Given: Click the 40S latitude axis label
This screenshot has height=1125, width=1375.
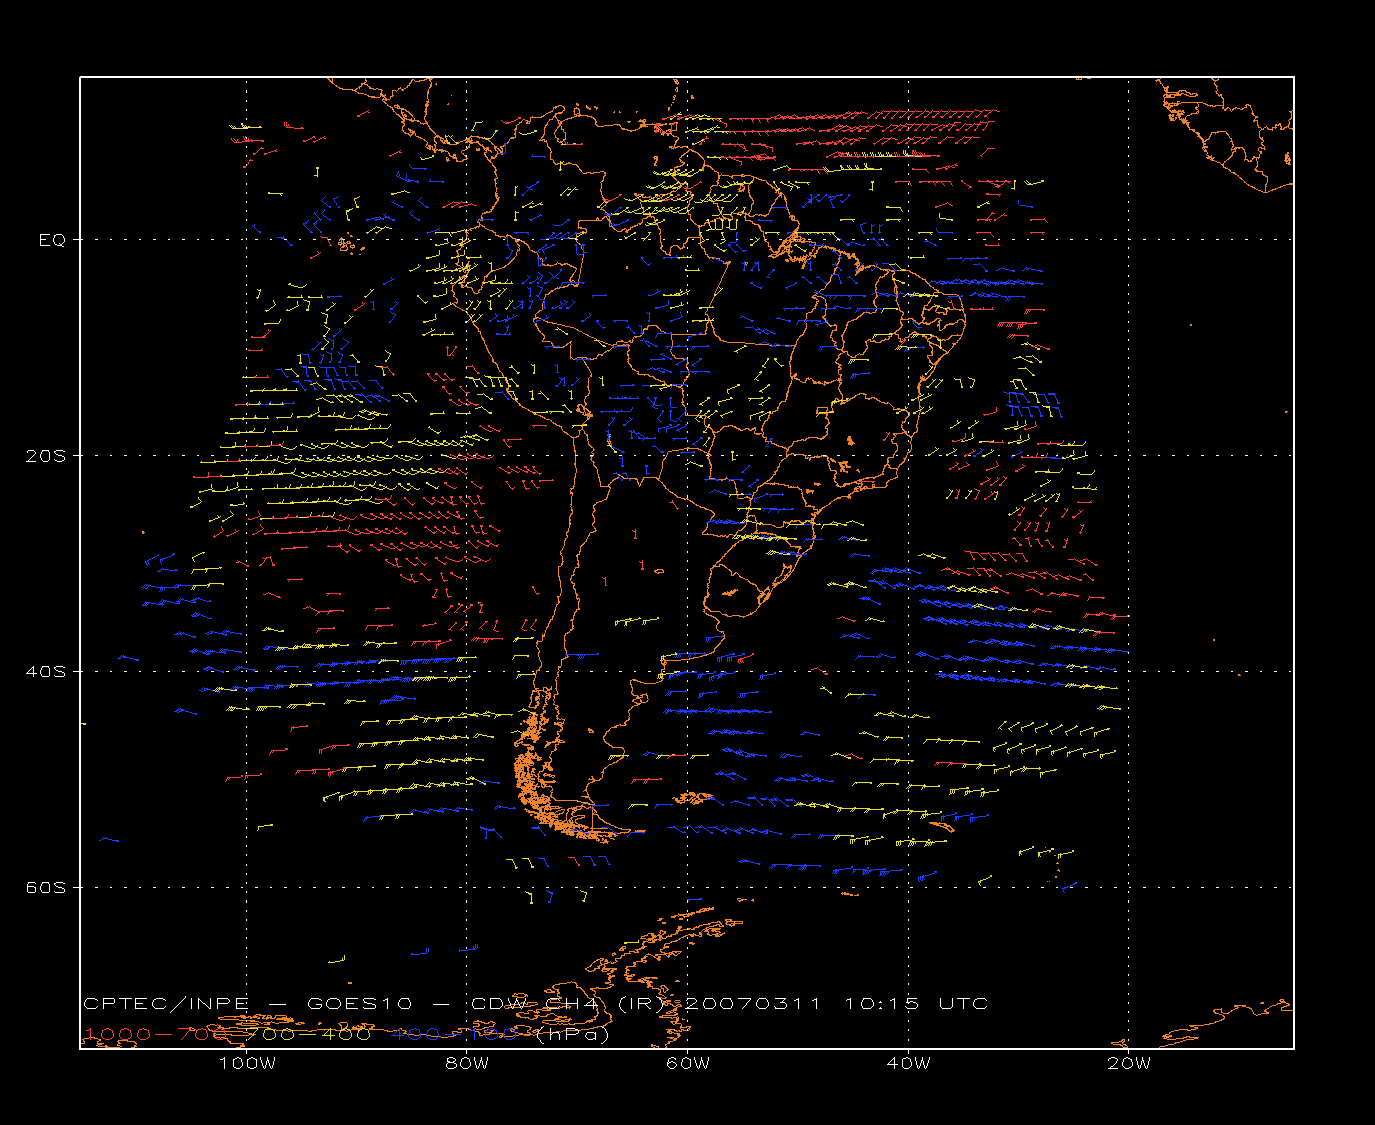Looking at the screenshot, I should point(45,672).
